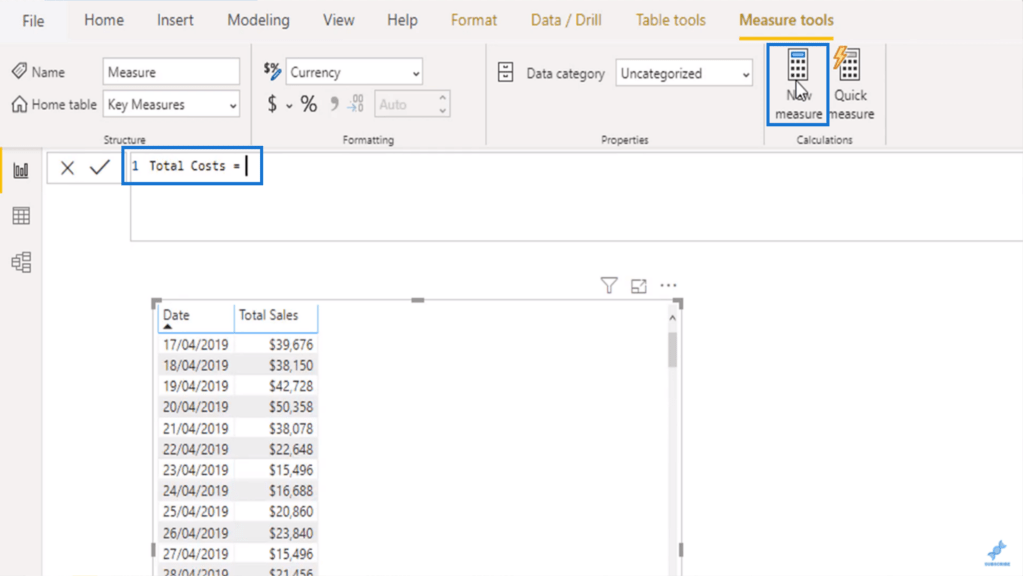Toggle the thousands separator comma
Viewport: 1024px width, 576px height.
tap(334, 104)
